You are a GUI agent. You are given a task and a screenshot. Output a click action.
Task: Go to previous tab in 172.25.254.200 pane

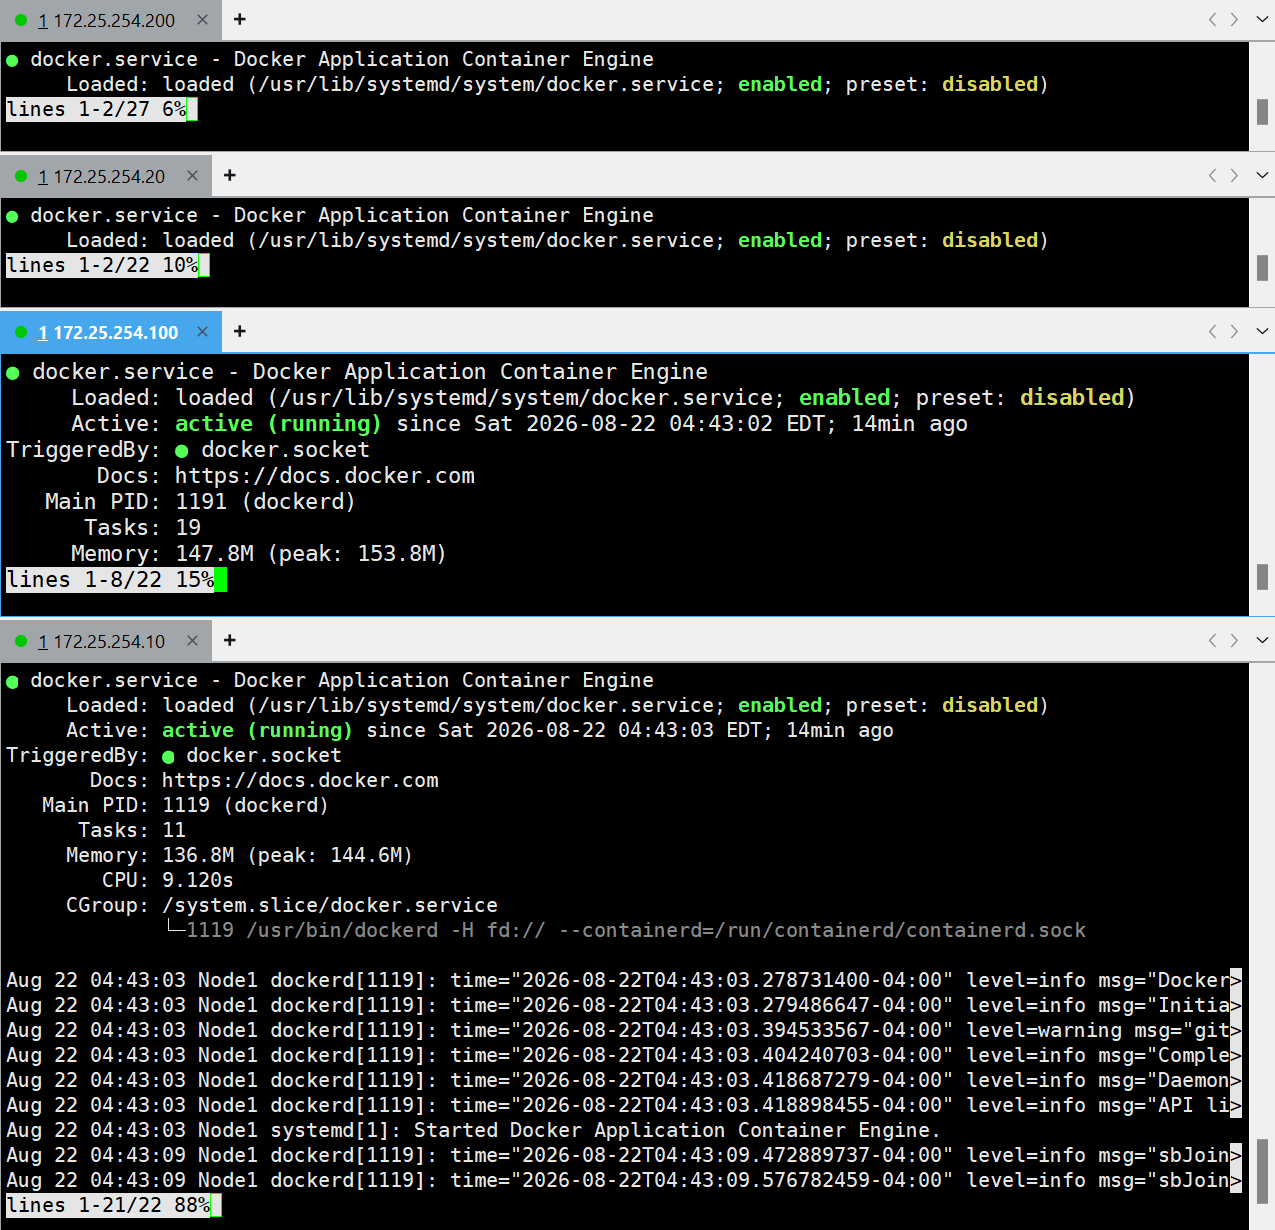pos(1213,19)
